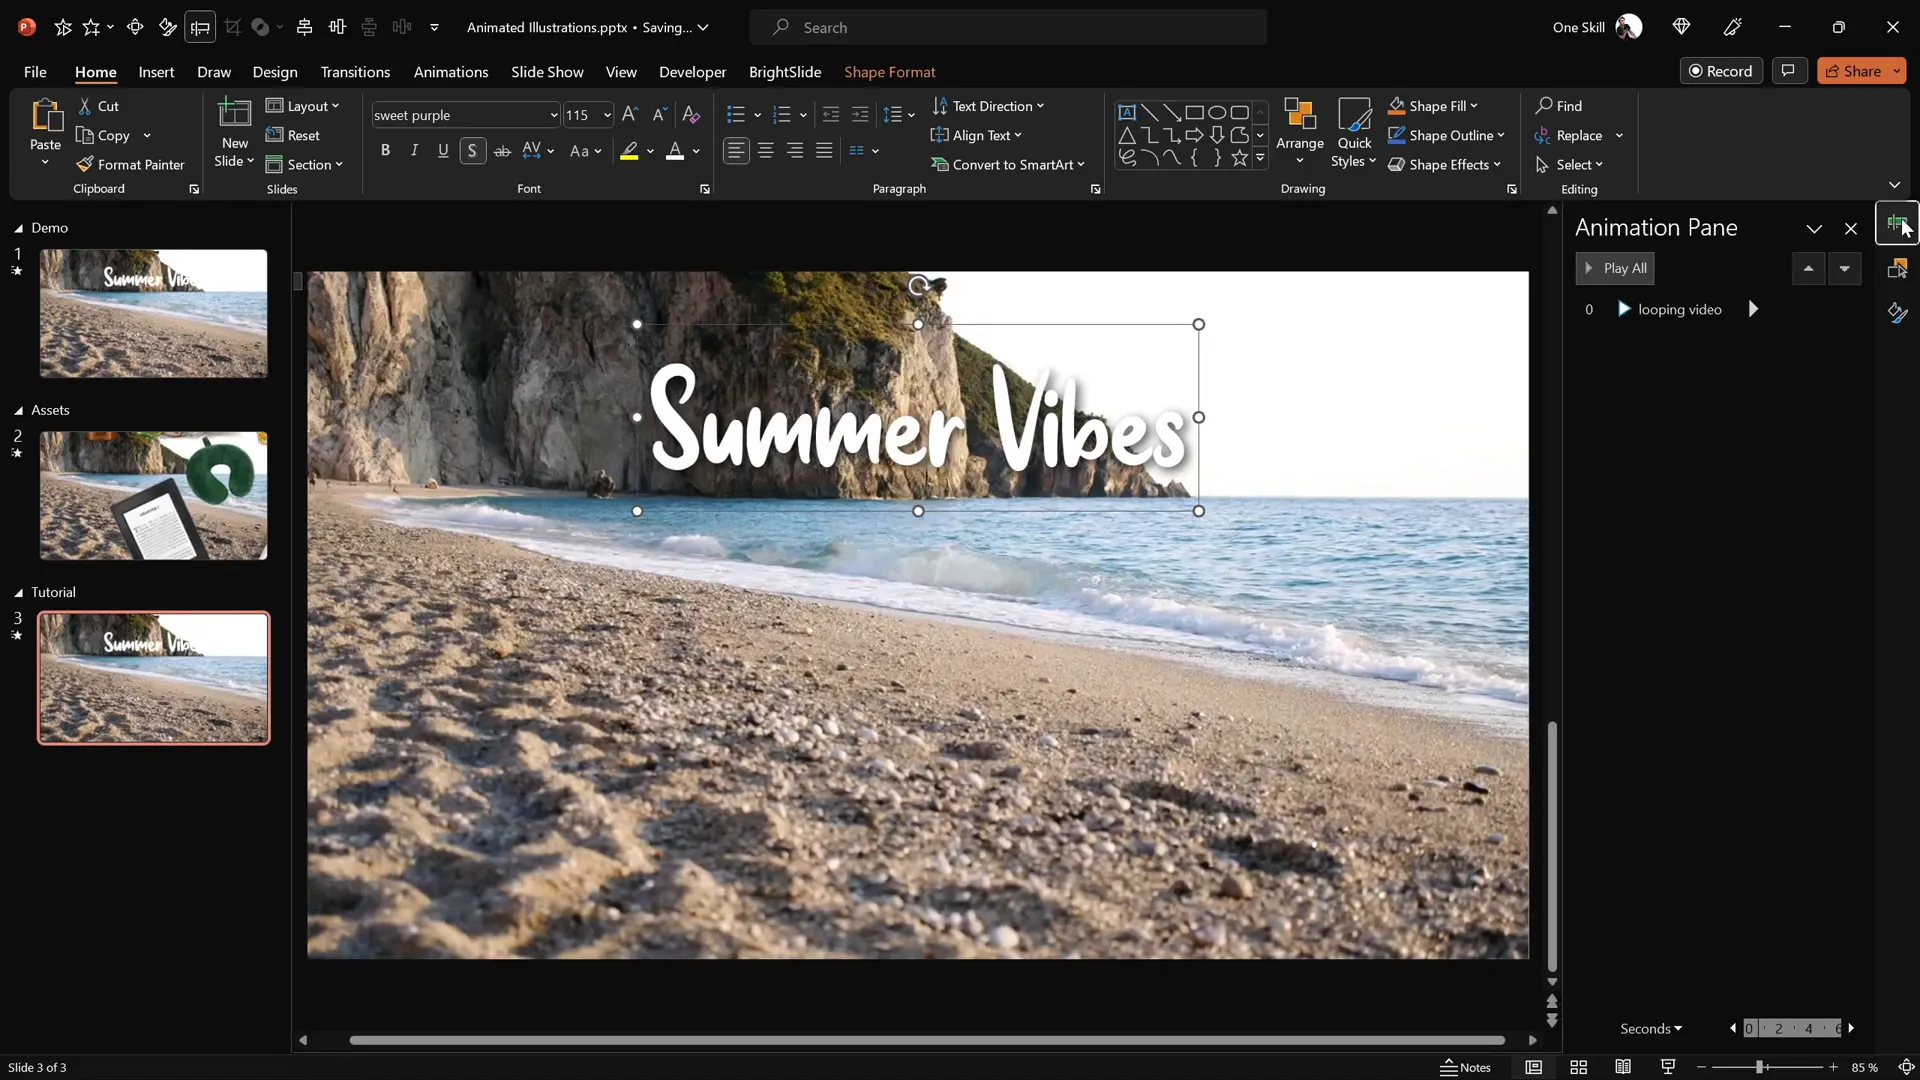Click the Record button
This screenshot has height=1080, width=1920.
click(x=1722, y=70)
